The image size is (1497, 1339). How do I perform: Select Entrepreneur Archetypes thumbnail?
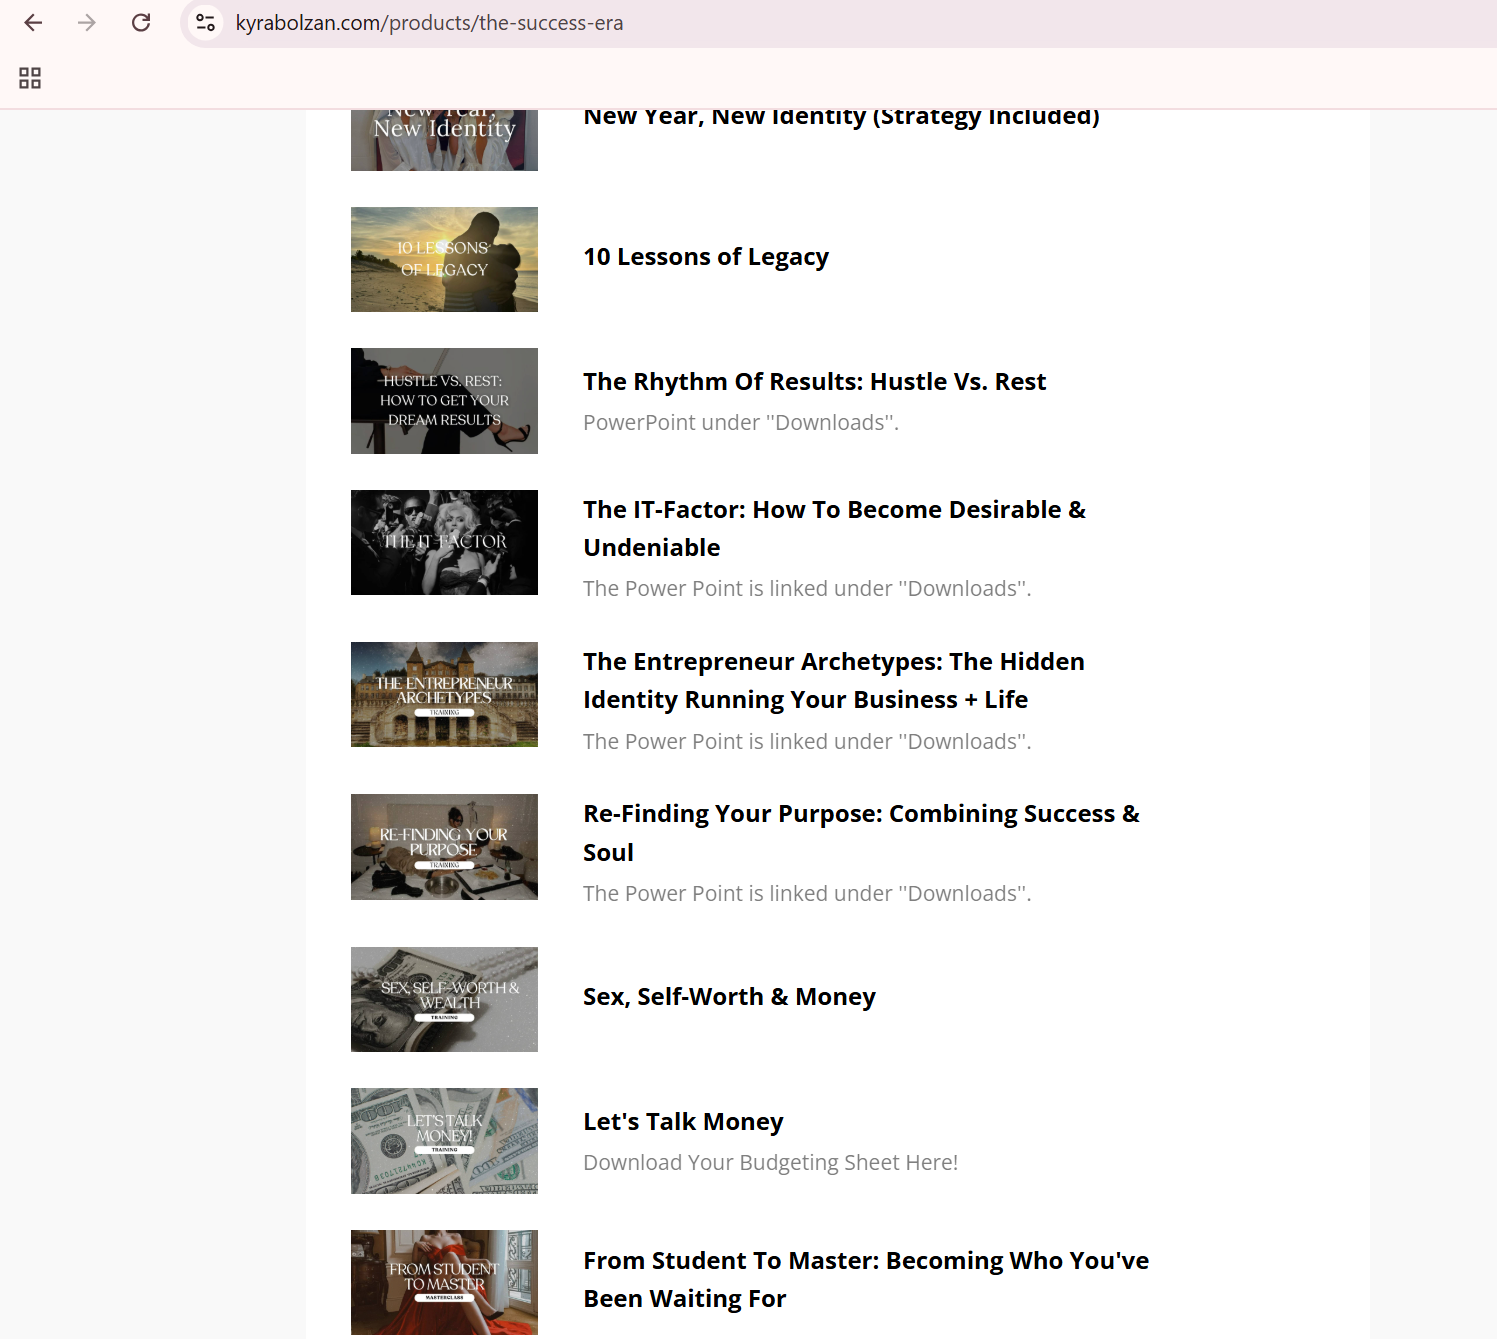pyautogui.click(x=444, y=694)
